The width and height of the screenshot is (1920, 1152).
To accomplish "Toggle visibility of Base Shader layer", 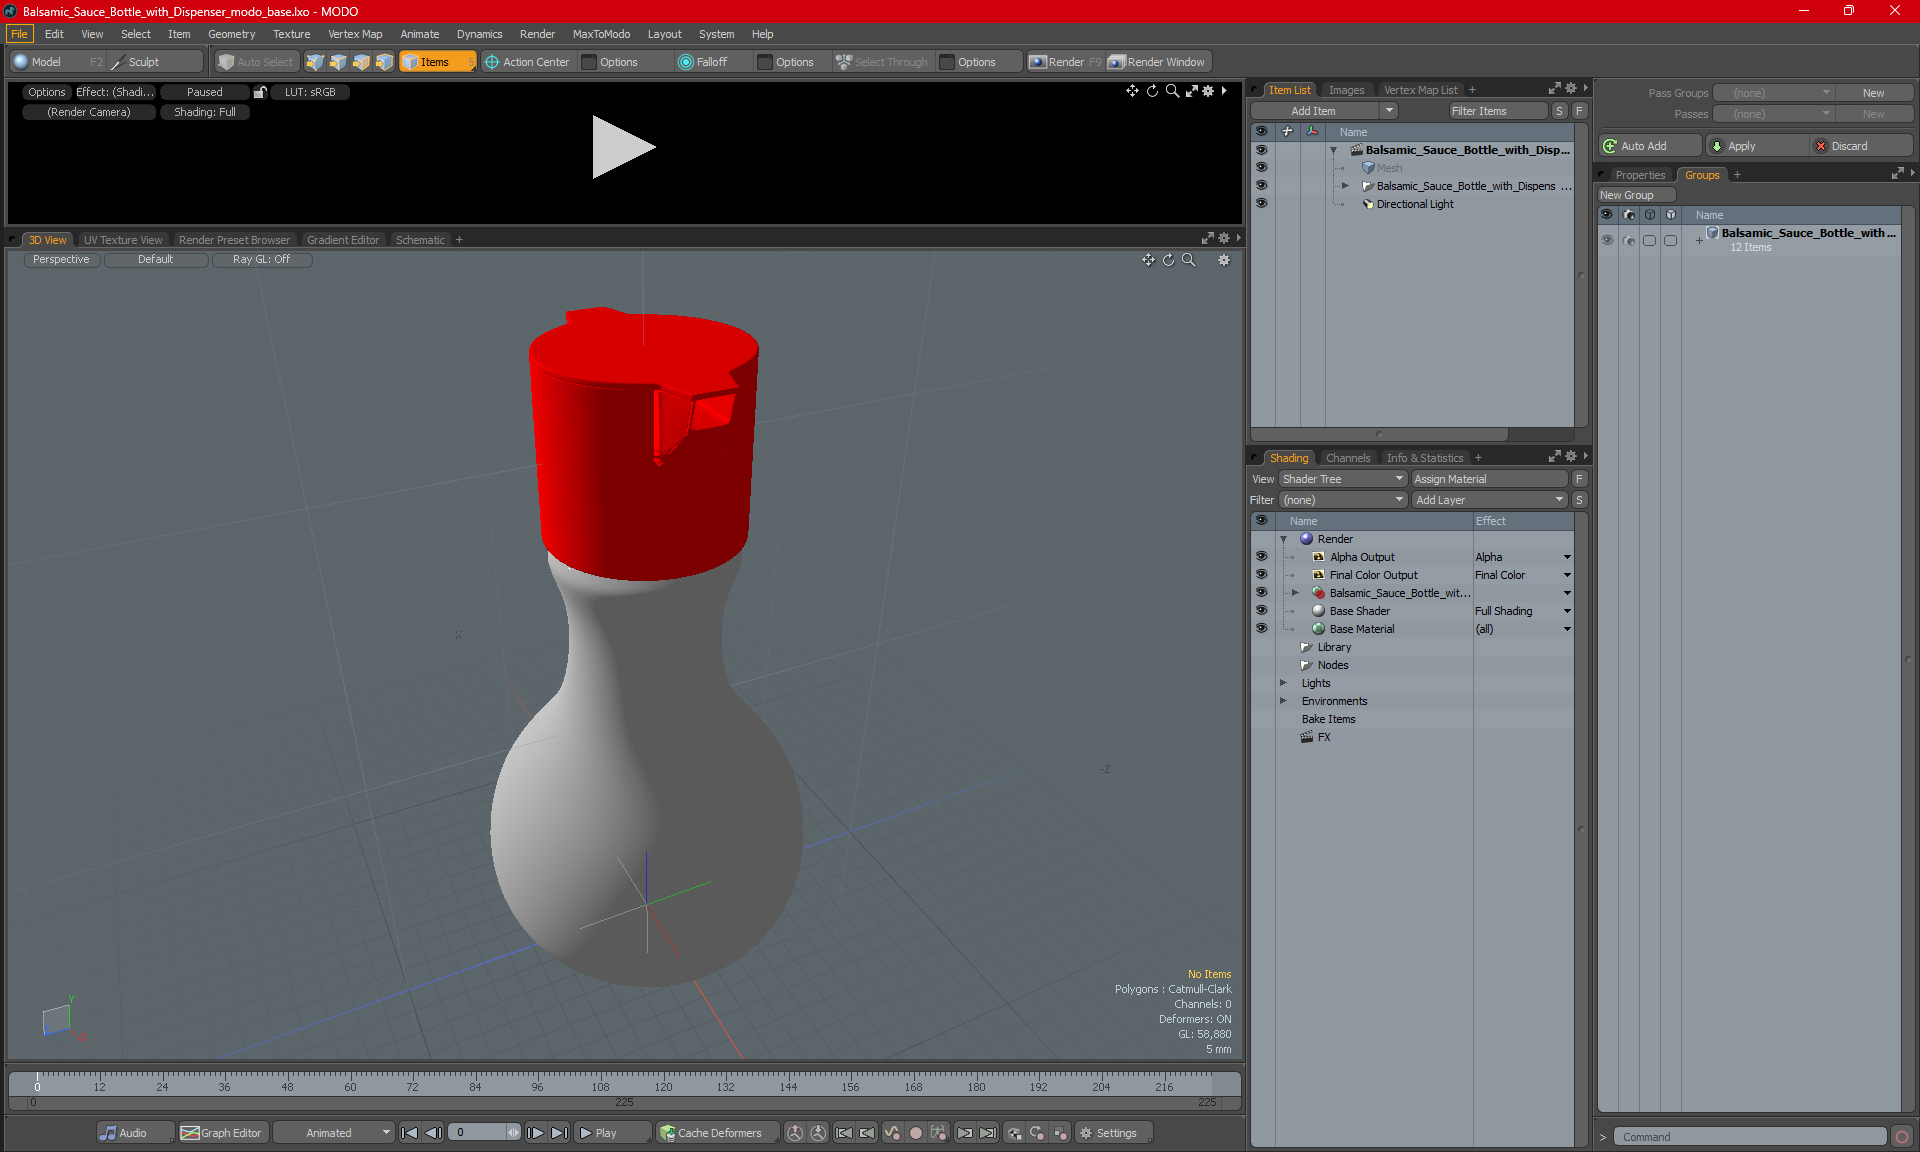I will coord(1261,611).
